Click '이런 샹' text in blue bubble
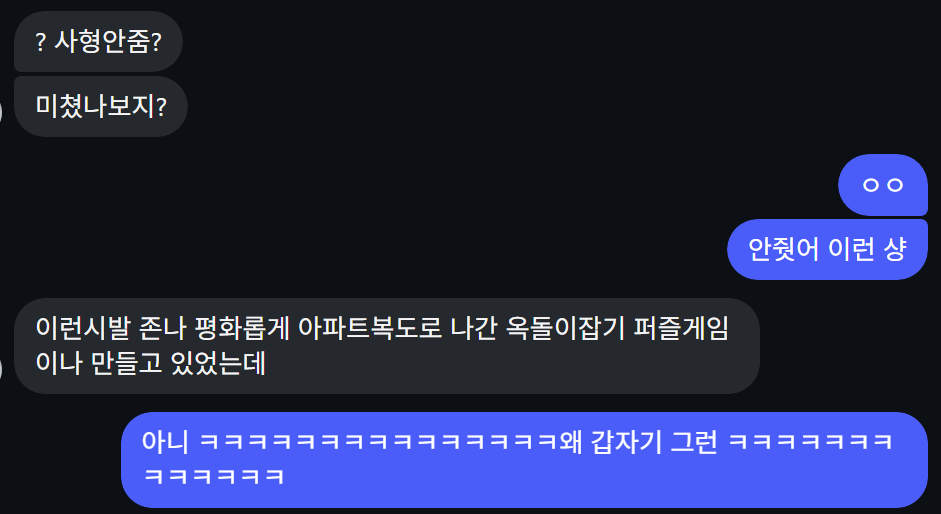 [867, 249]
